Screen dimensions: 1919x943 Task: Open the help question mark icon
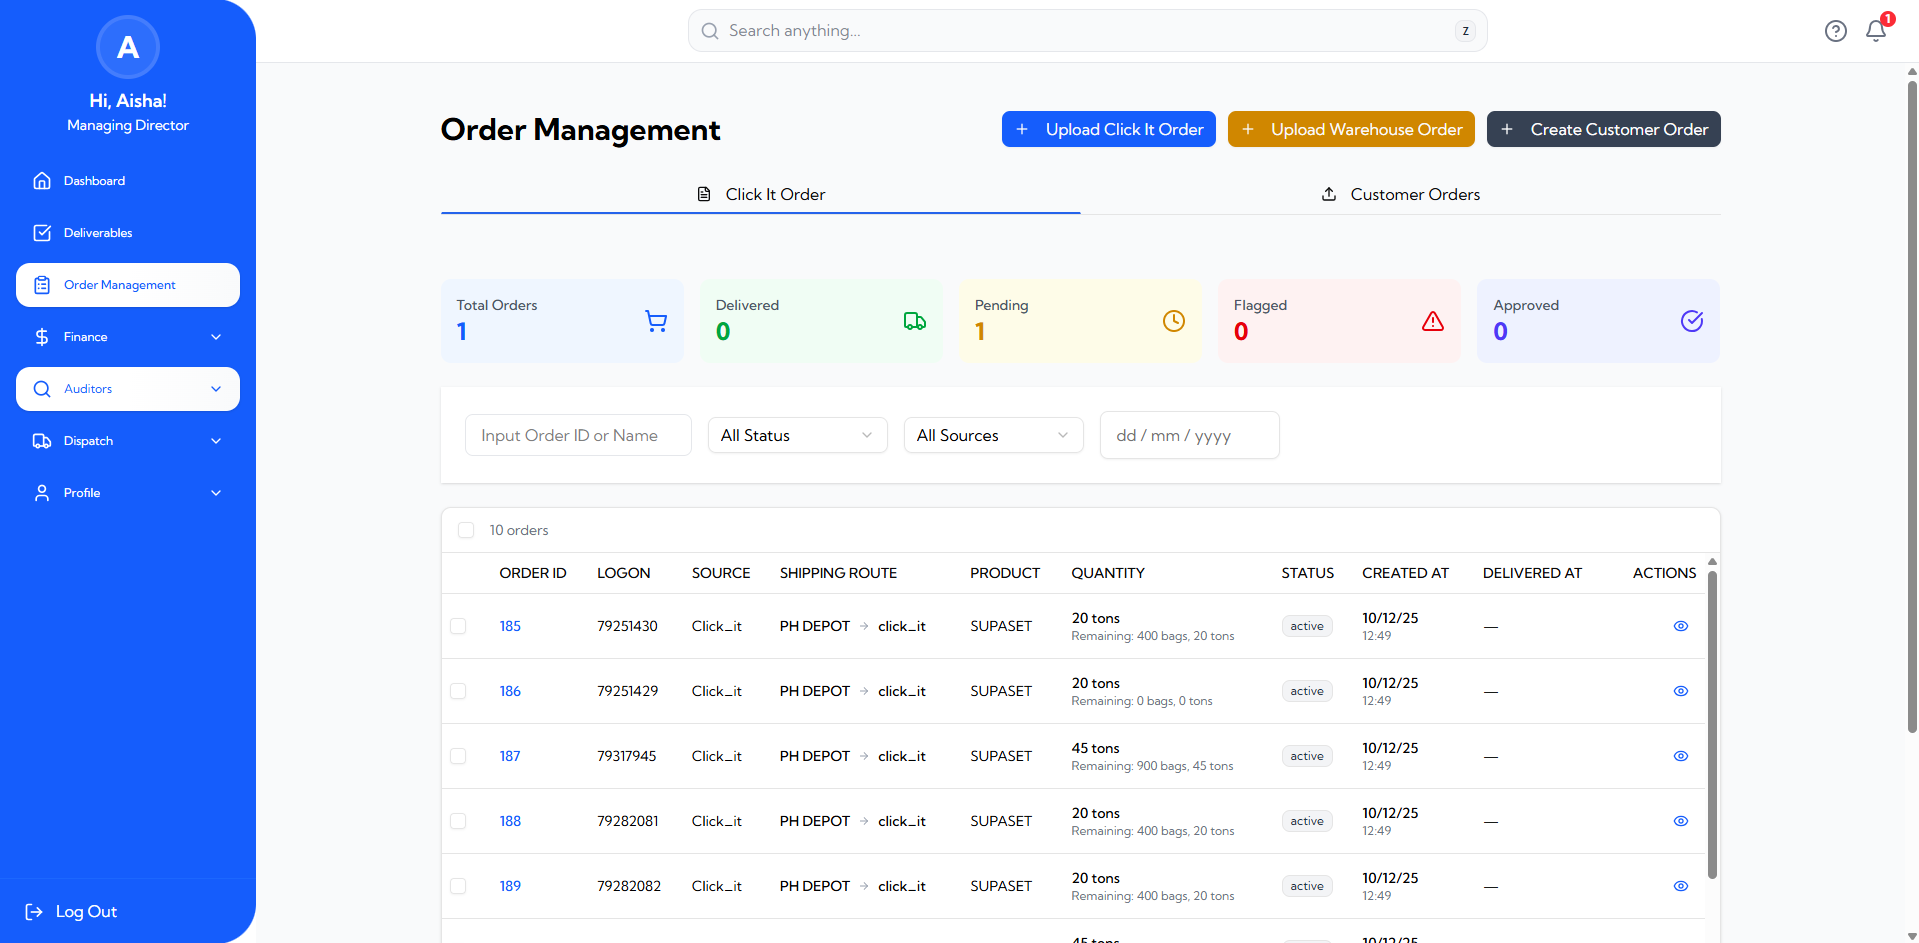pos(1835,31)
